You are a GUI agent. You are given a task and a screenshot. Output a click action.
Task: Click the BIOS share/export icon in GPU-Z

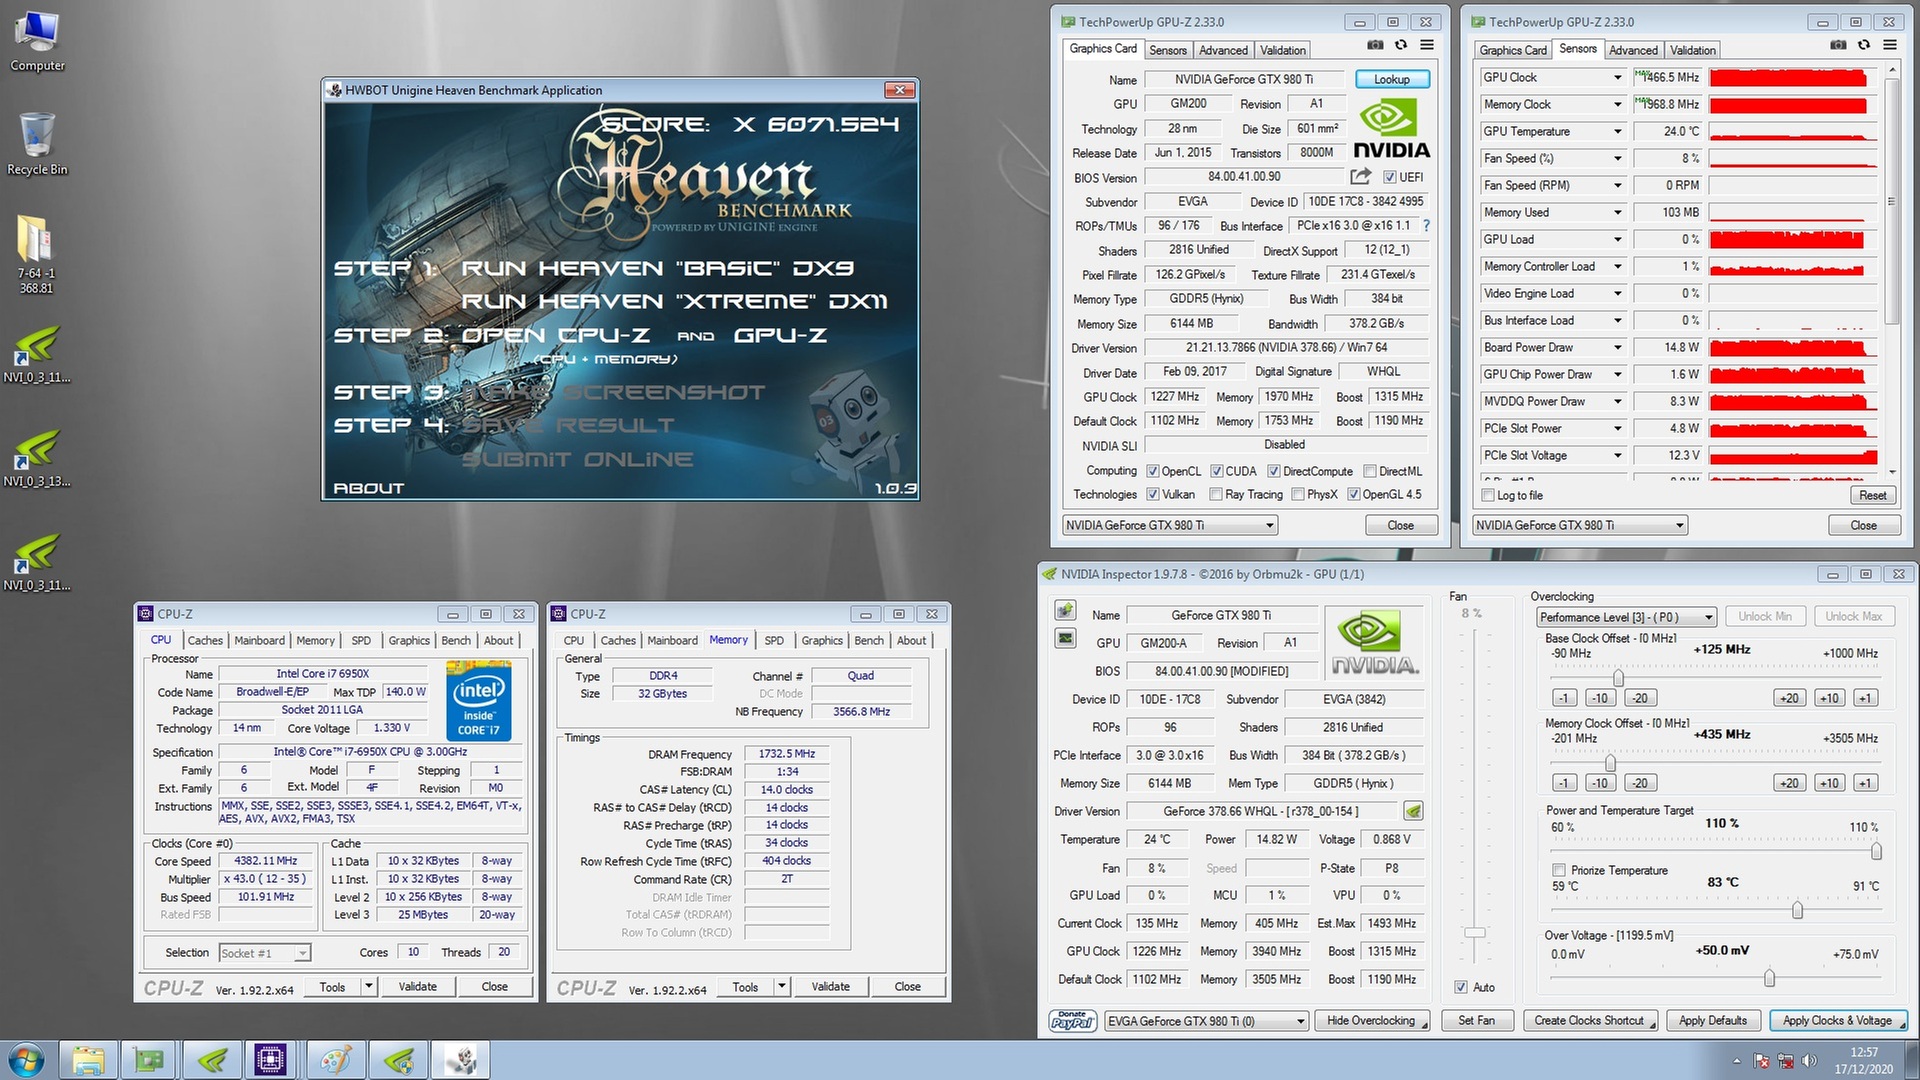(1360, 177)
